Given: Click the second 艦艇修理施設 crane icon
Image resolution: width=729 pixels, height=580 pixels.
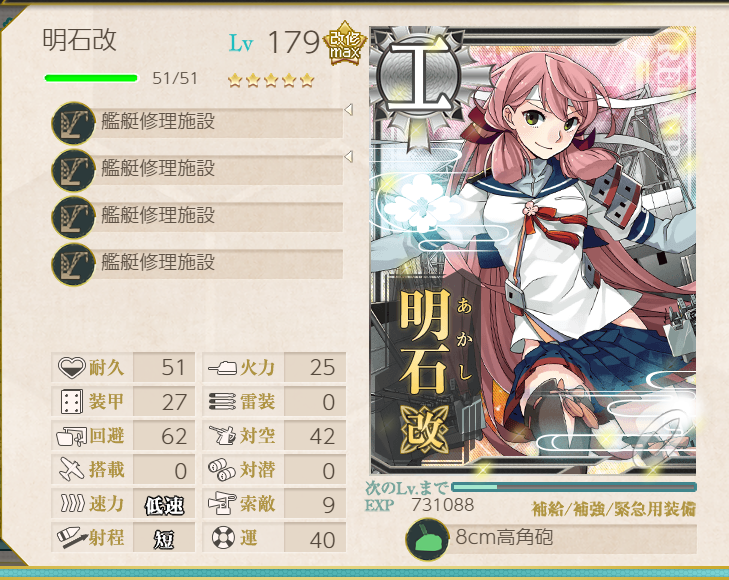Looking at the screenshot, I should click(x=73, y=171).
